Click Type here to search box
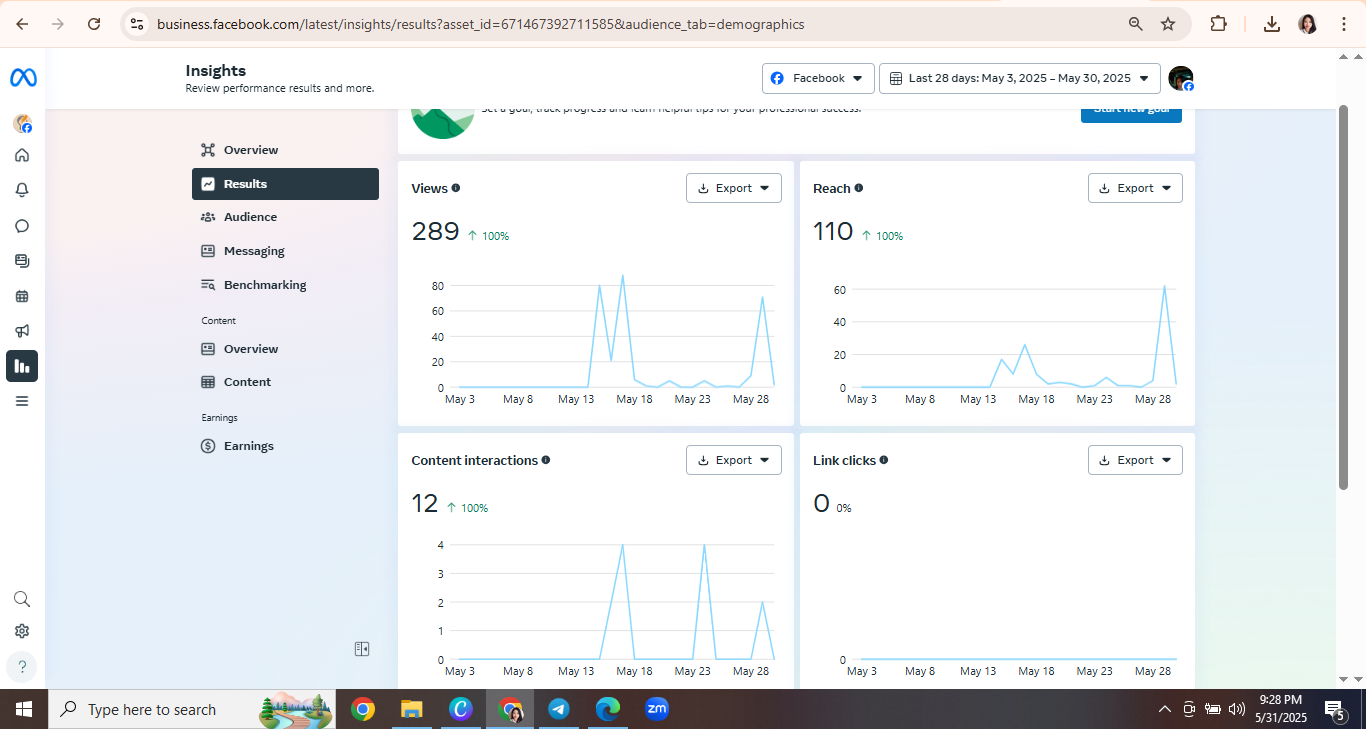This screenshot has height=729, width=1366. tap(191, 709)
